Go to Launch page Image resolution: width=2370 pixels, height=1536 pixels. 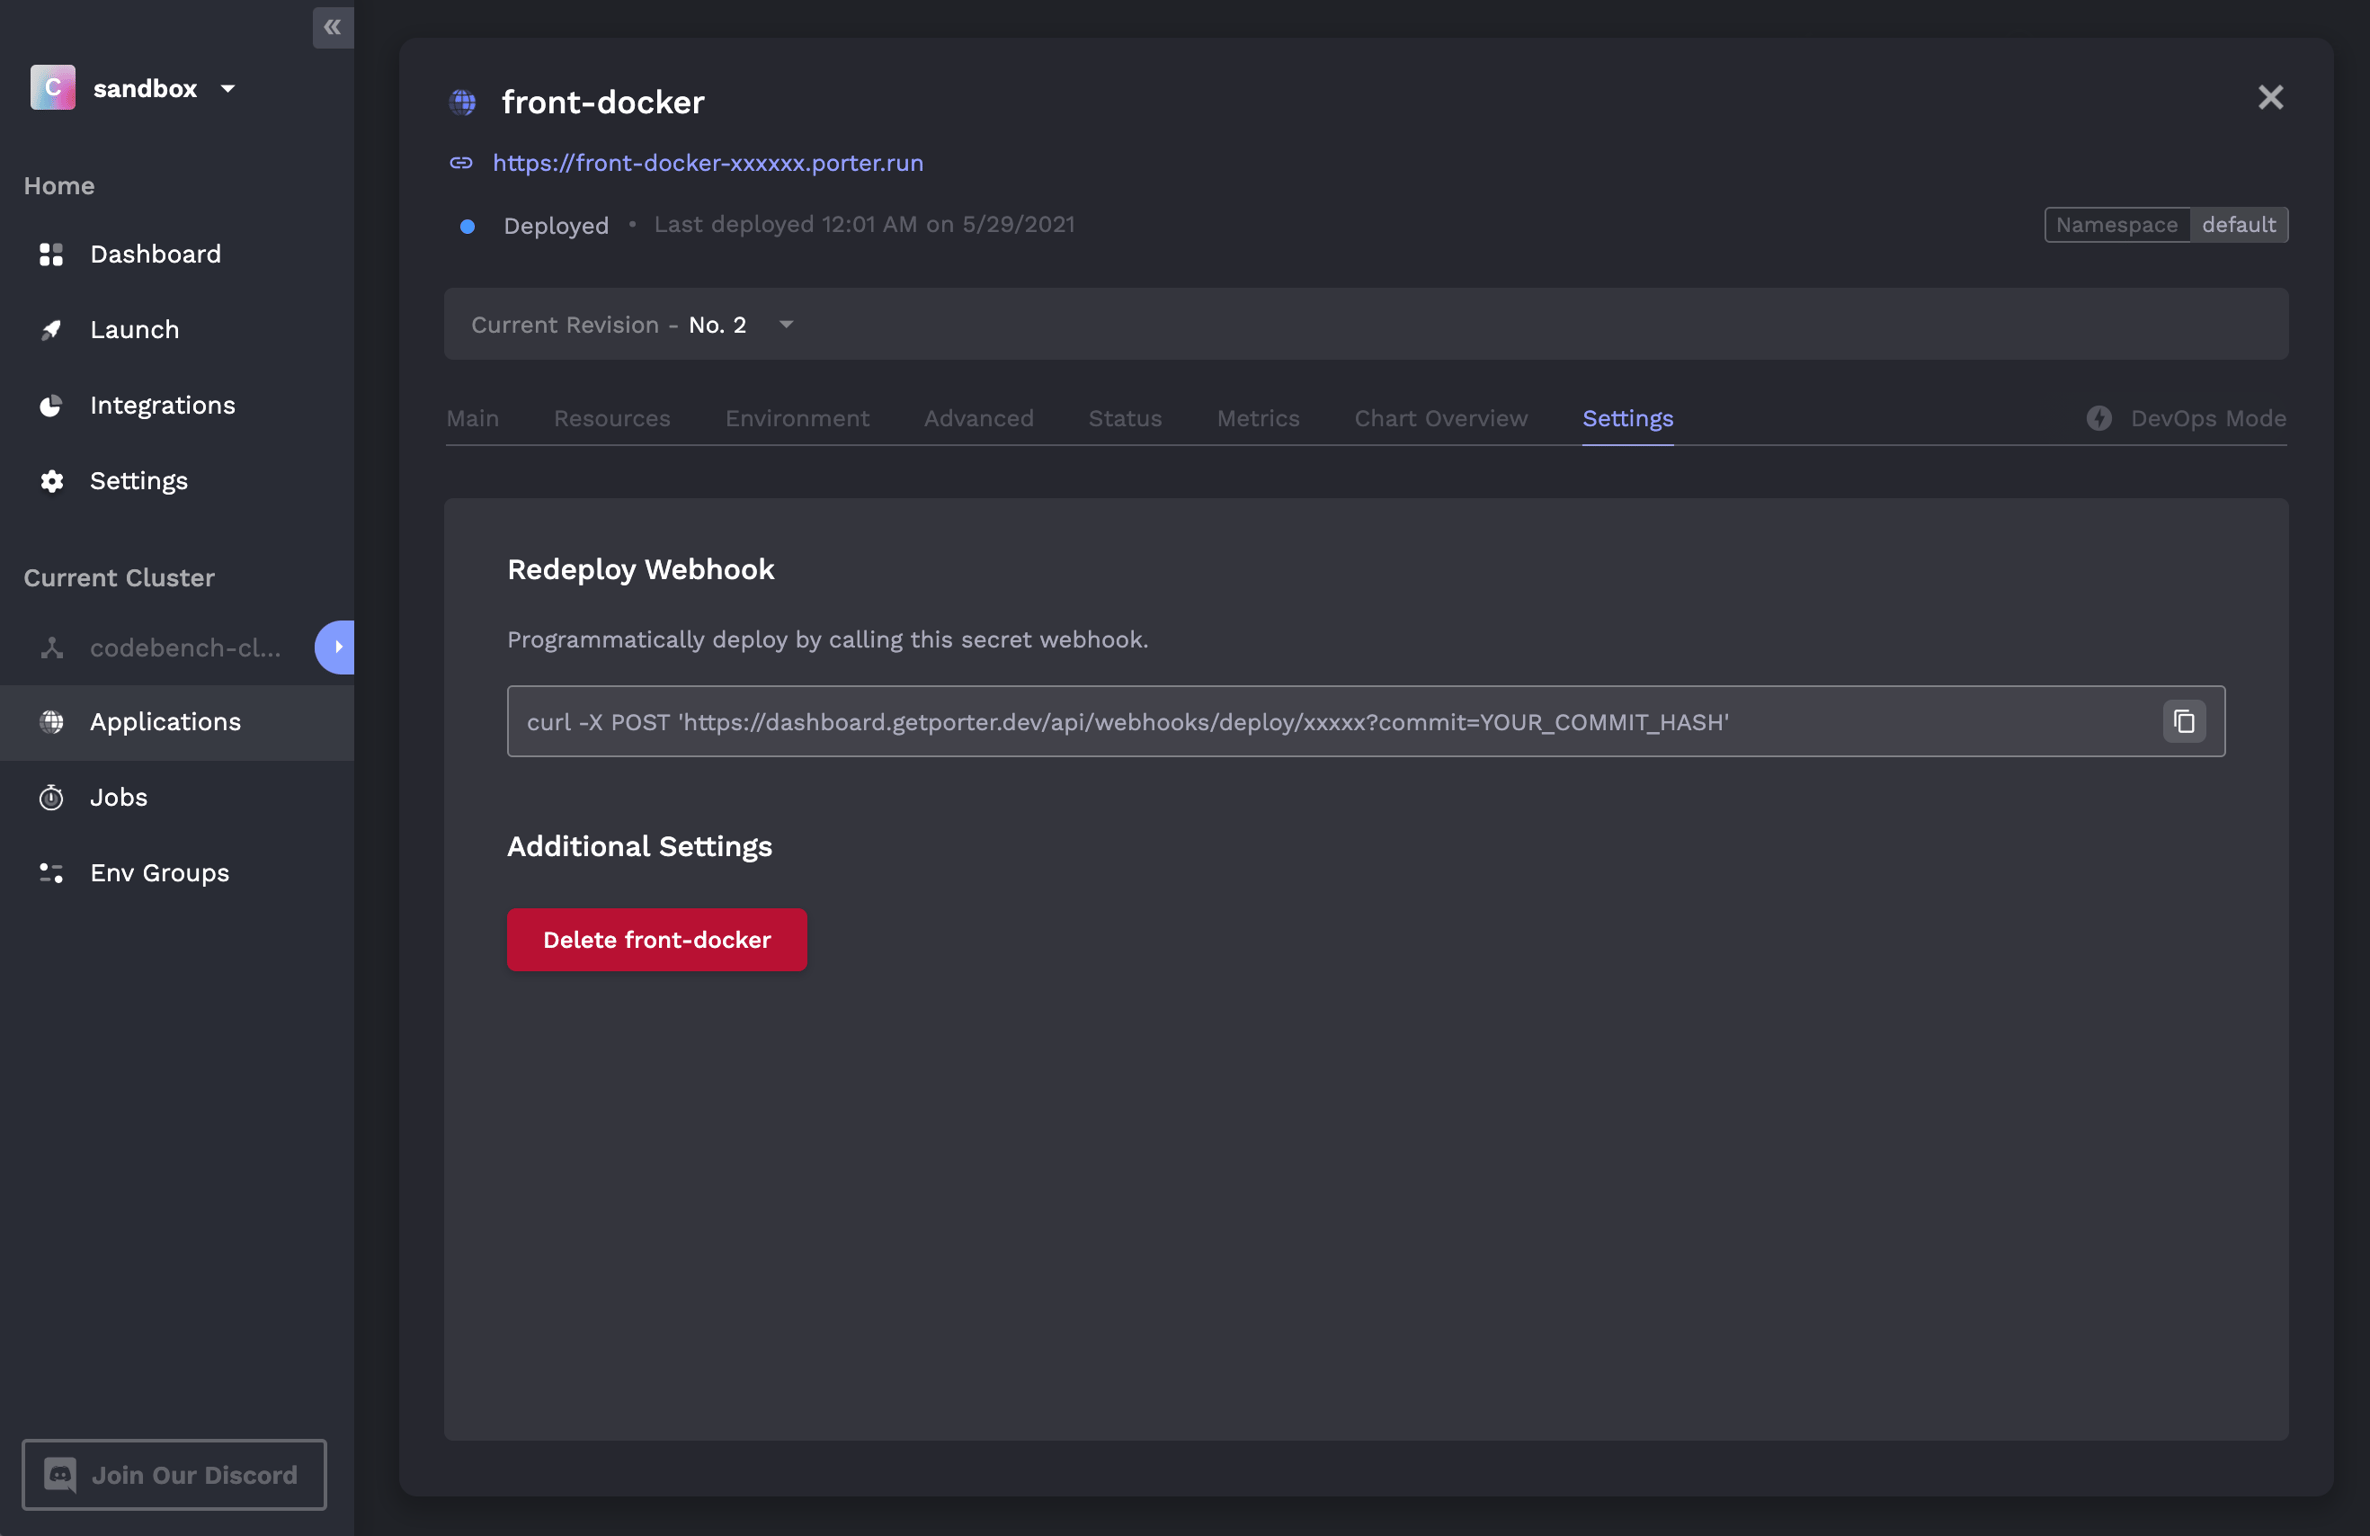[135, 330]
